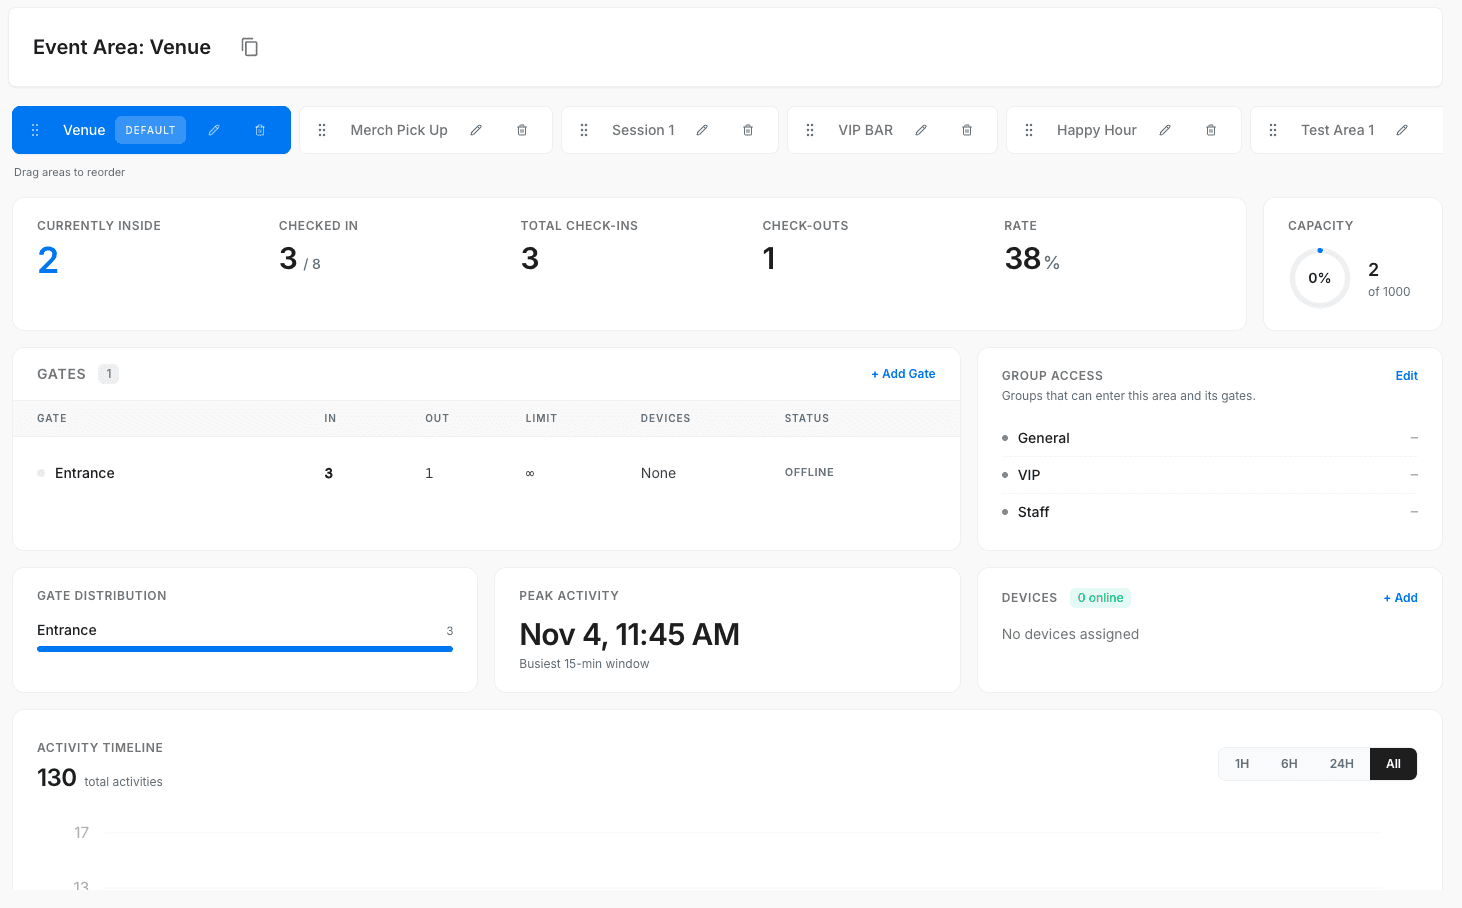Open group access editing via Edit link
The image size is (1462, 908).
click(1406, 375)
